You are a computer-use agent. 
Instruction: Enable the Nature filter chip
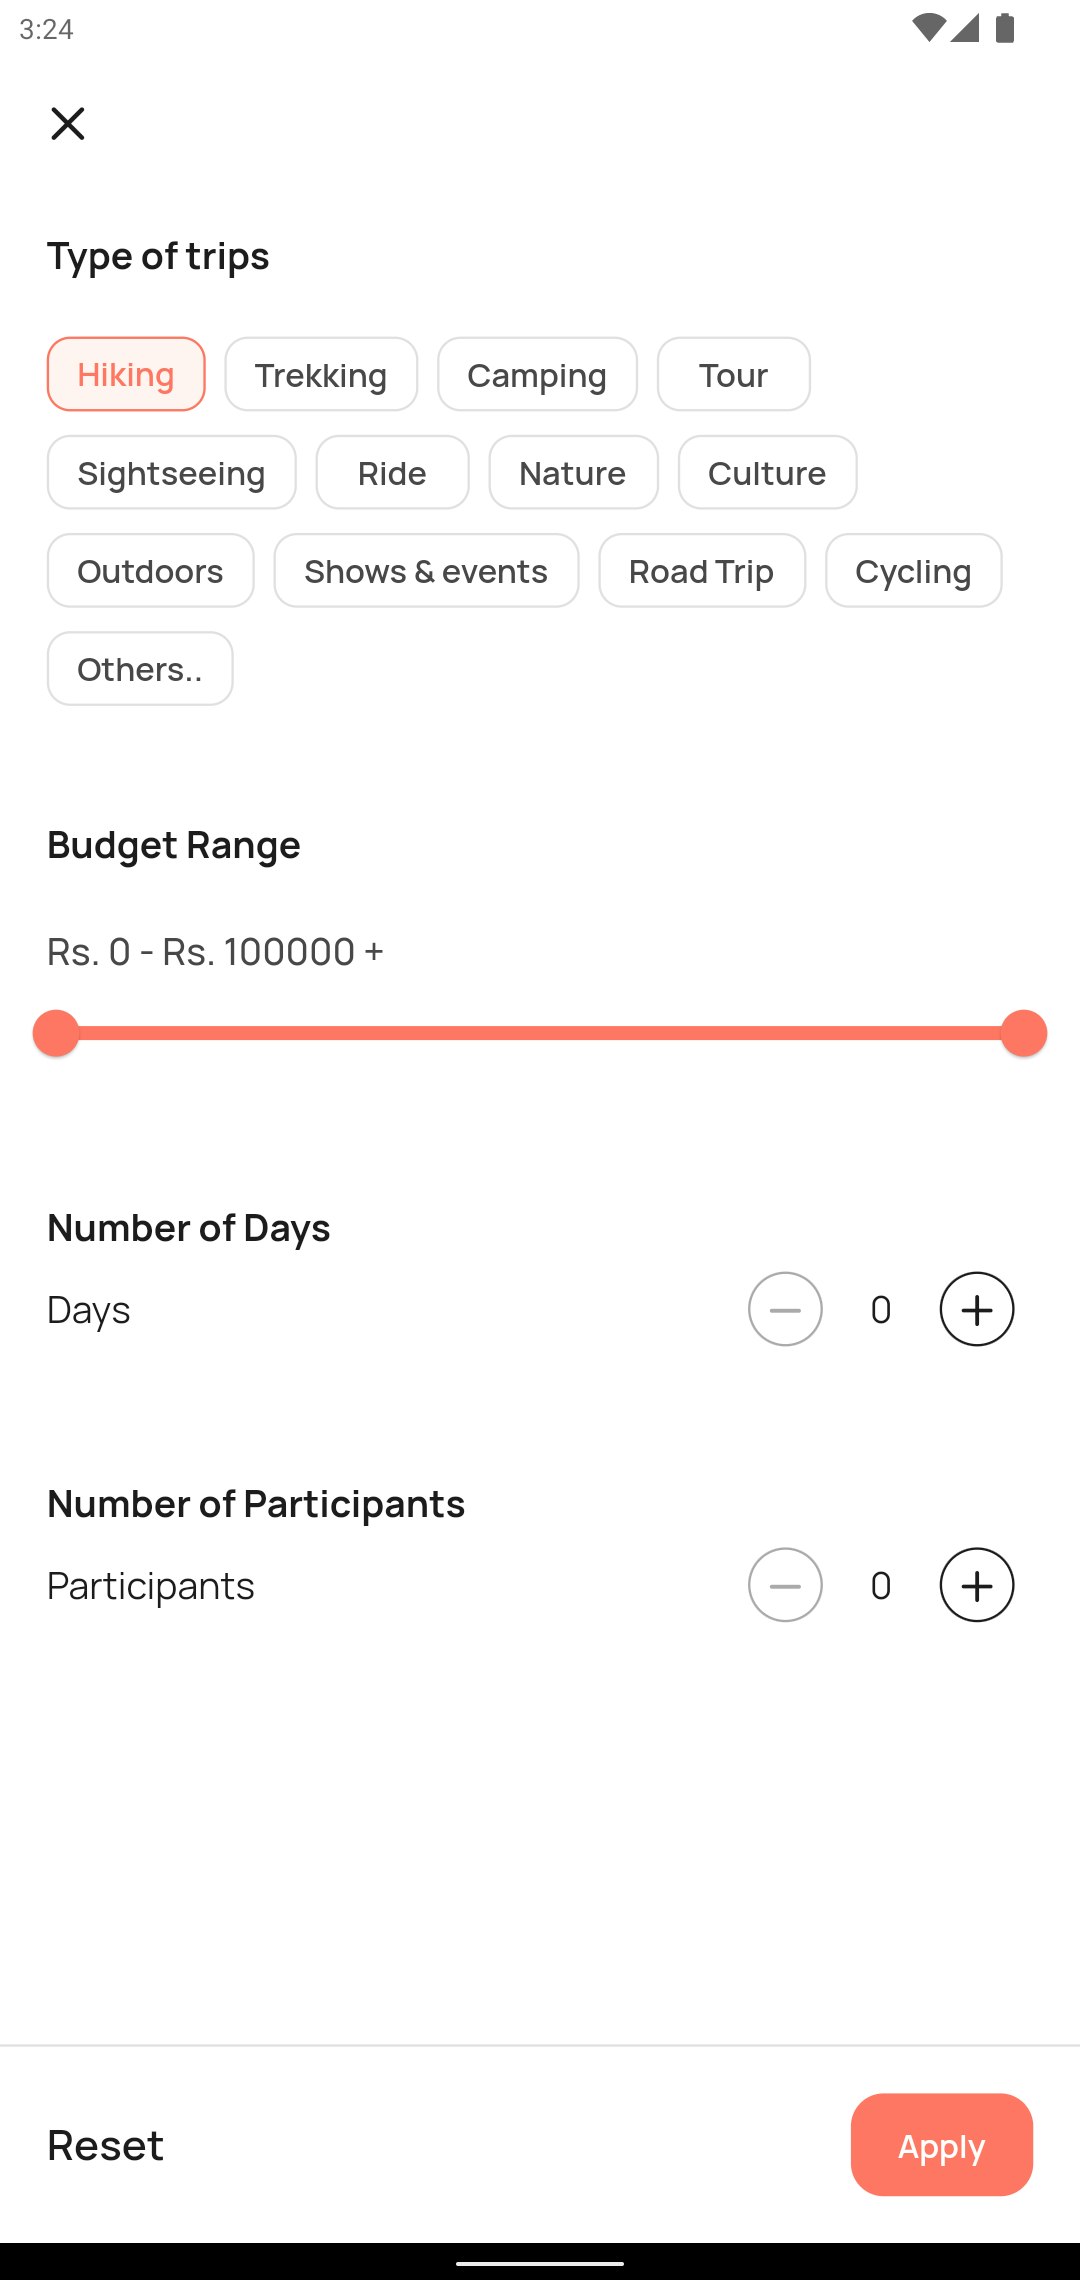point(574,472)
